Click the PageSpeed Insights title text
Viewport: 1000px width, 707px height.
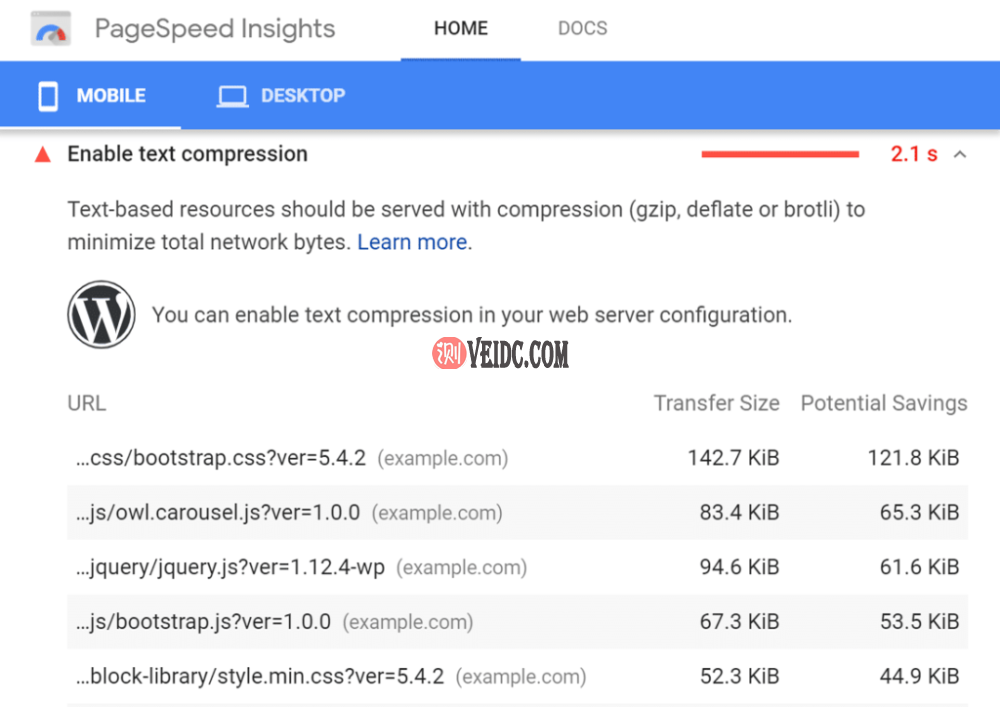tap(214, 29)
